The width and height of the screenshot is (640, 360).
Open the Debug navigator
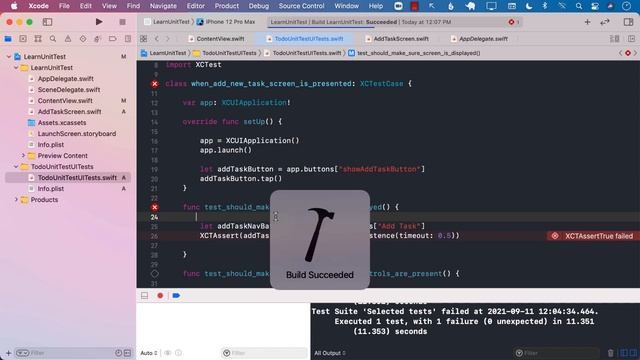point(98,39)
